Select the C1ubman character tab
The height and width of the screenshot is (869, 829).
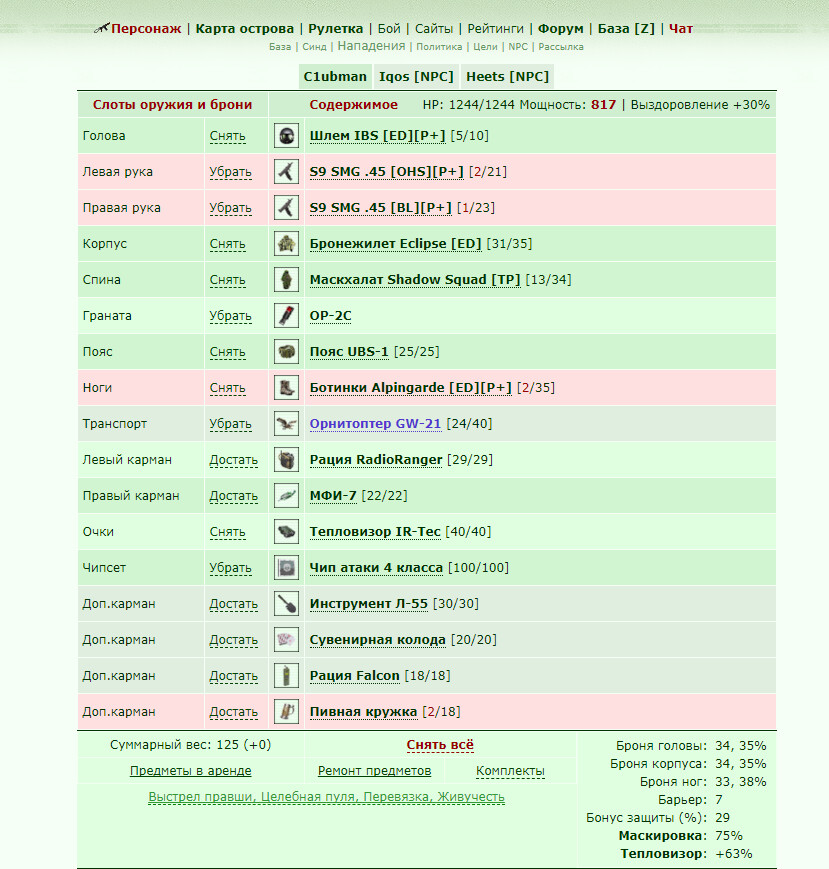tap(335, 76)
